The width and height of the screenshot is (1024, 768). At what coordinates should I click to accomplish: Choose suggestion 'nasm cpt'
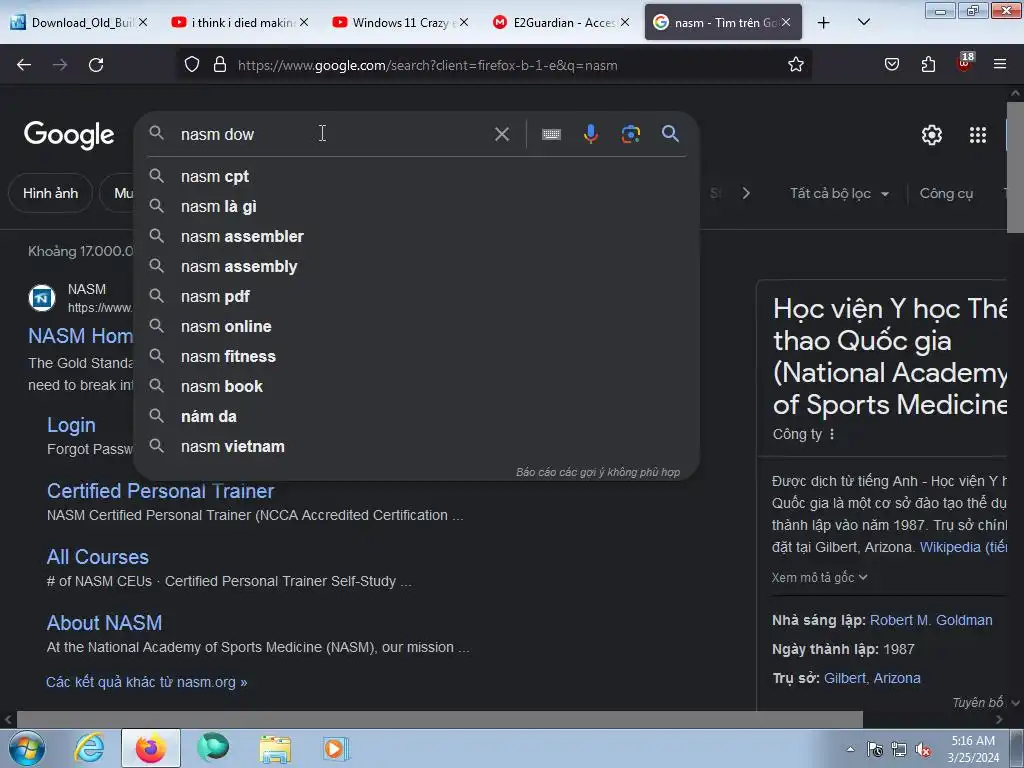pyautogui.click(x=417, y=176)
